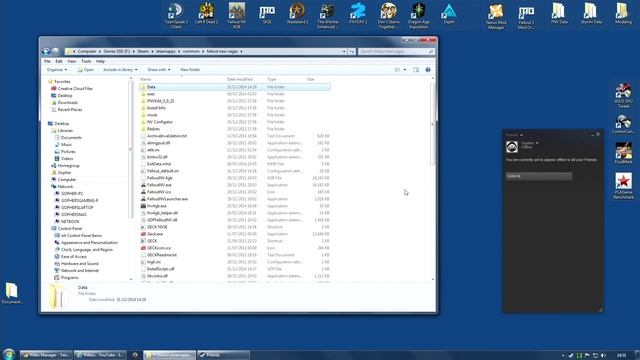Select the Don't Starve Together icon

(388, 16)
